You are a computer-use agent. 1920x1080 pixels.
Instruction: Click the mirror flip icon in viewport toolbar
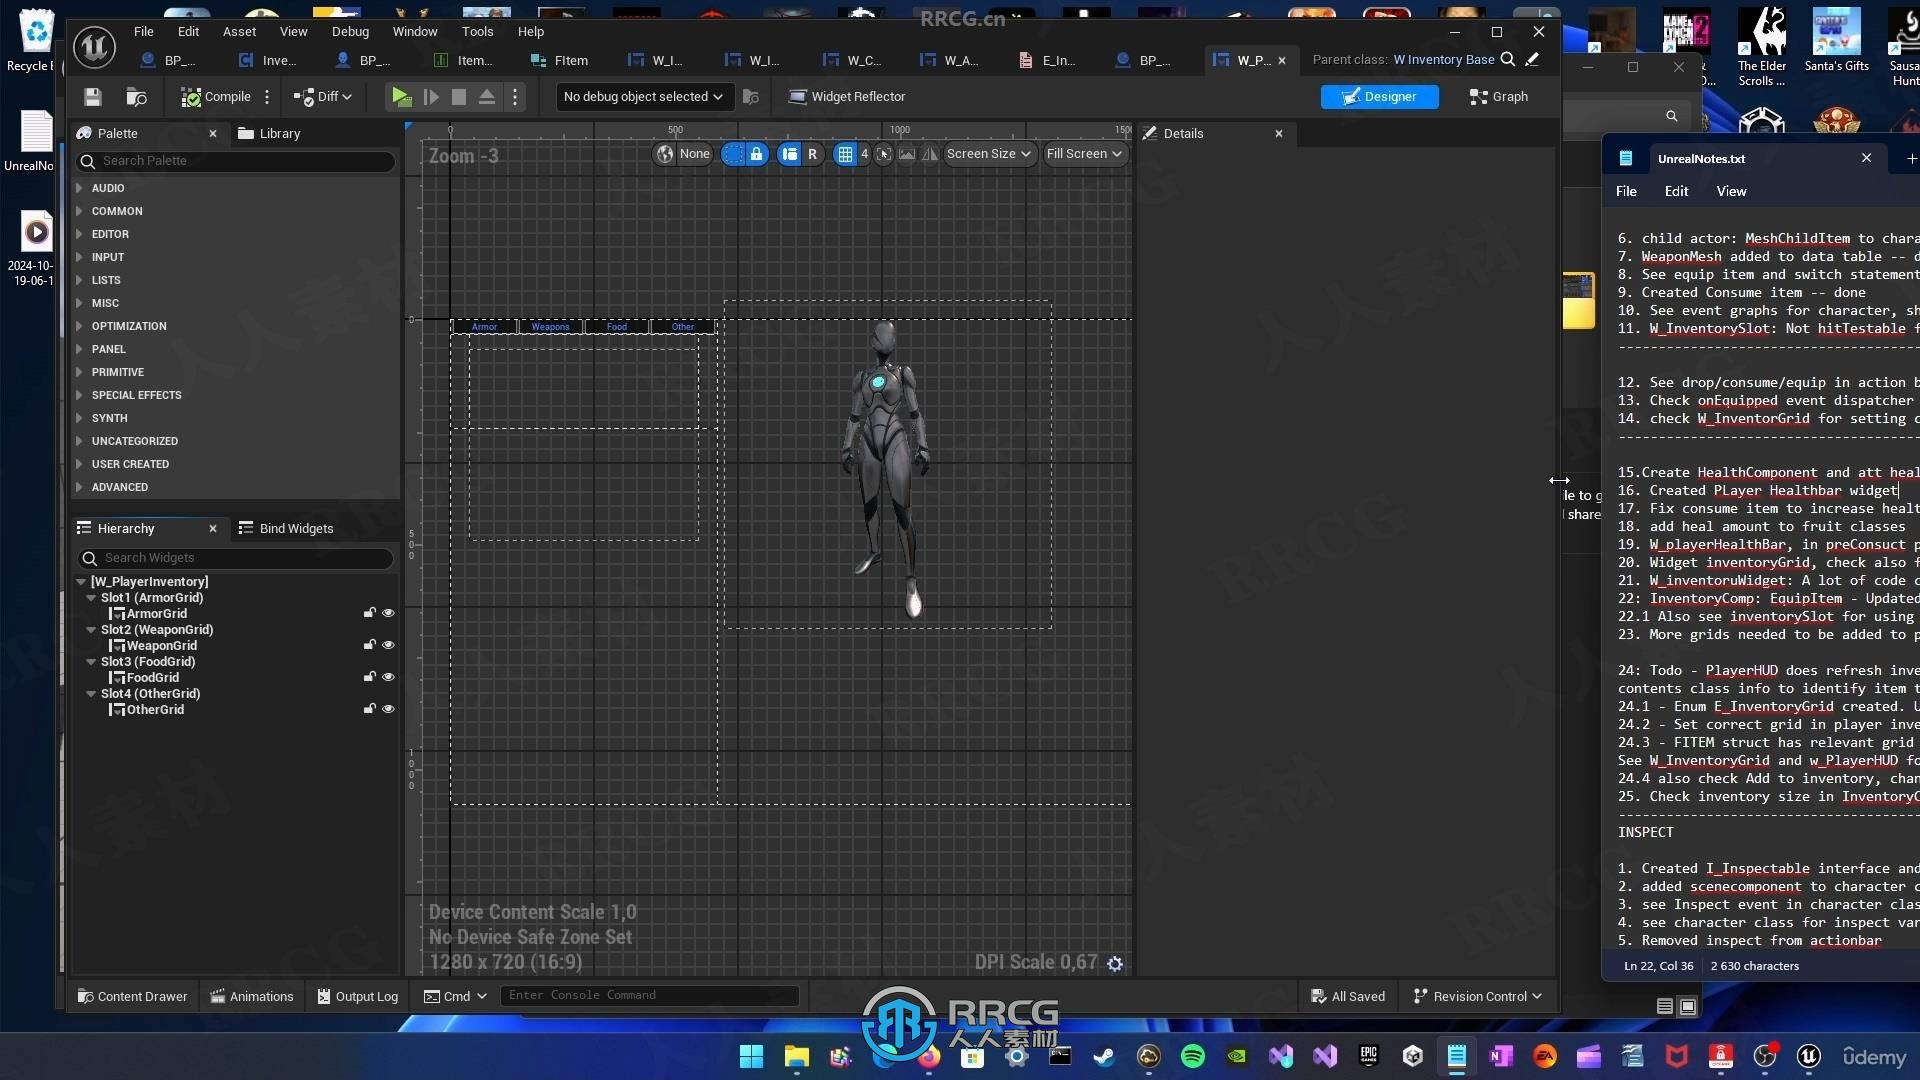pyautogui.click(x=930, y=154)
